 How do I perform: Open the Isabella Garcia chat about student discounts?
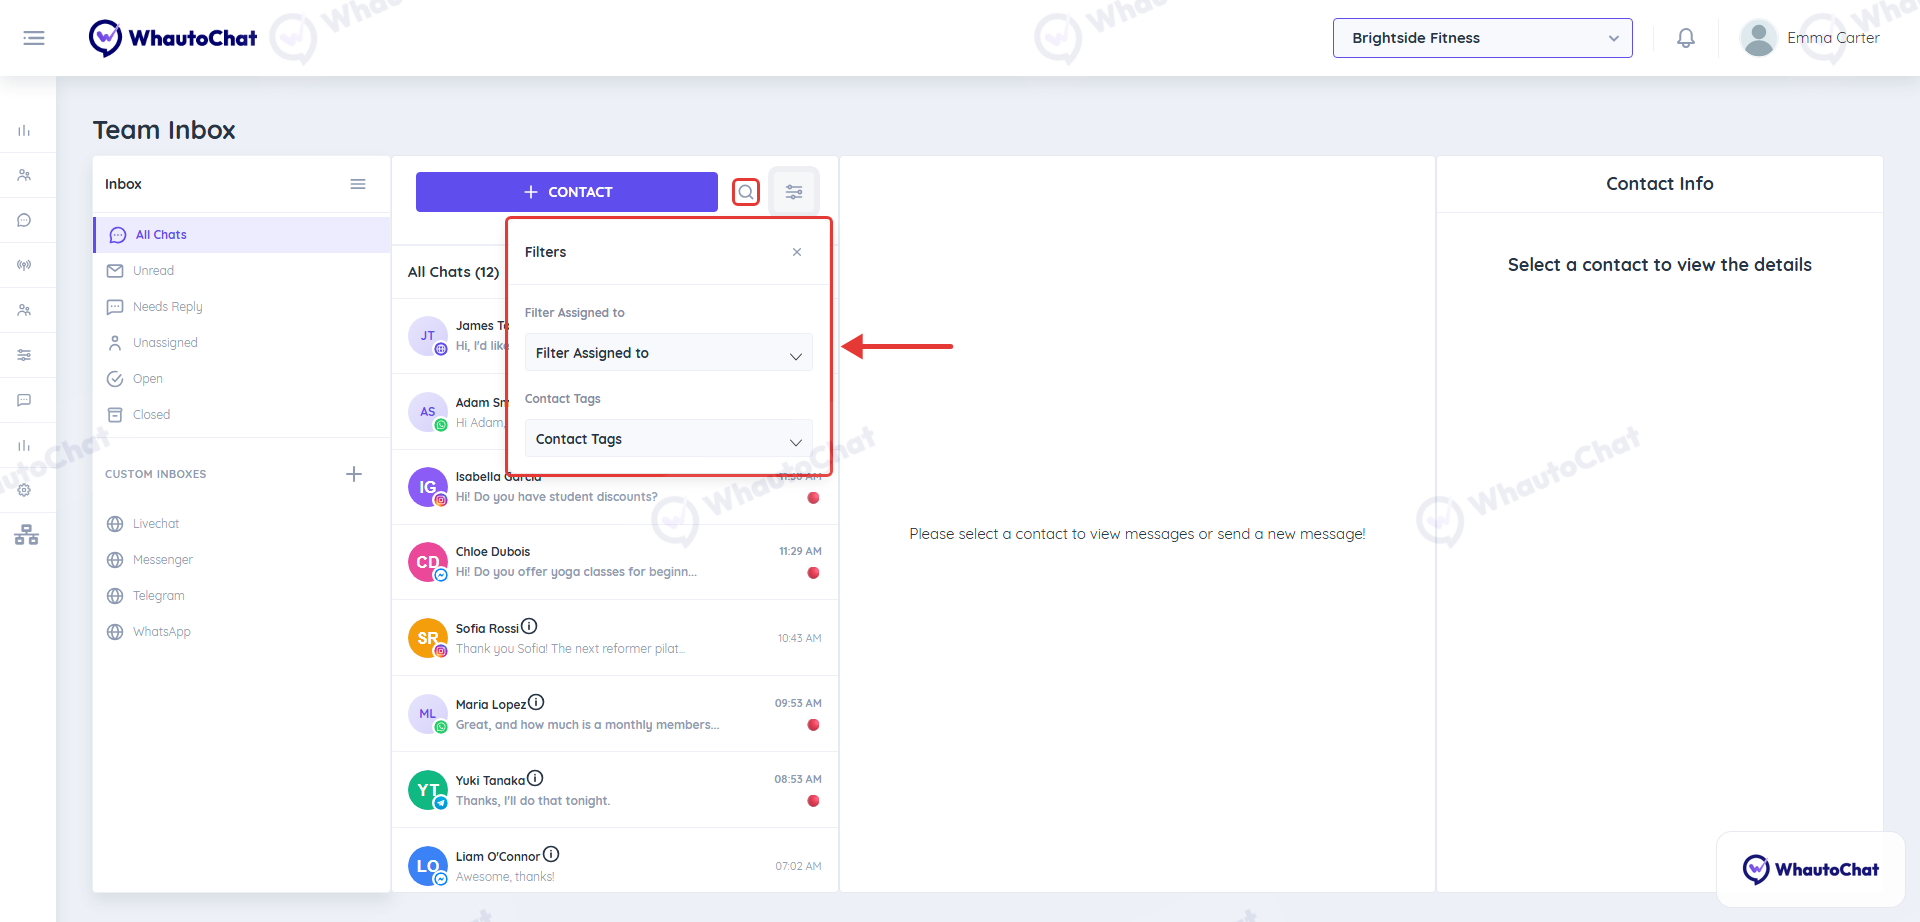point(615,487)
